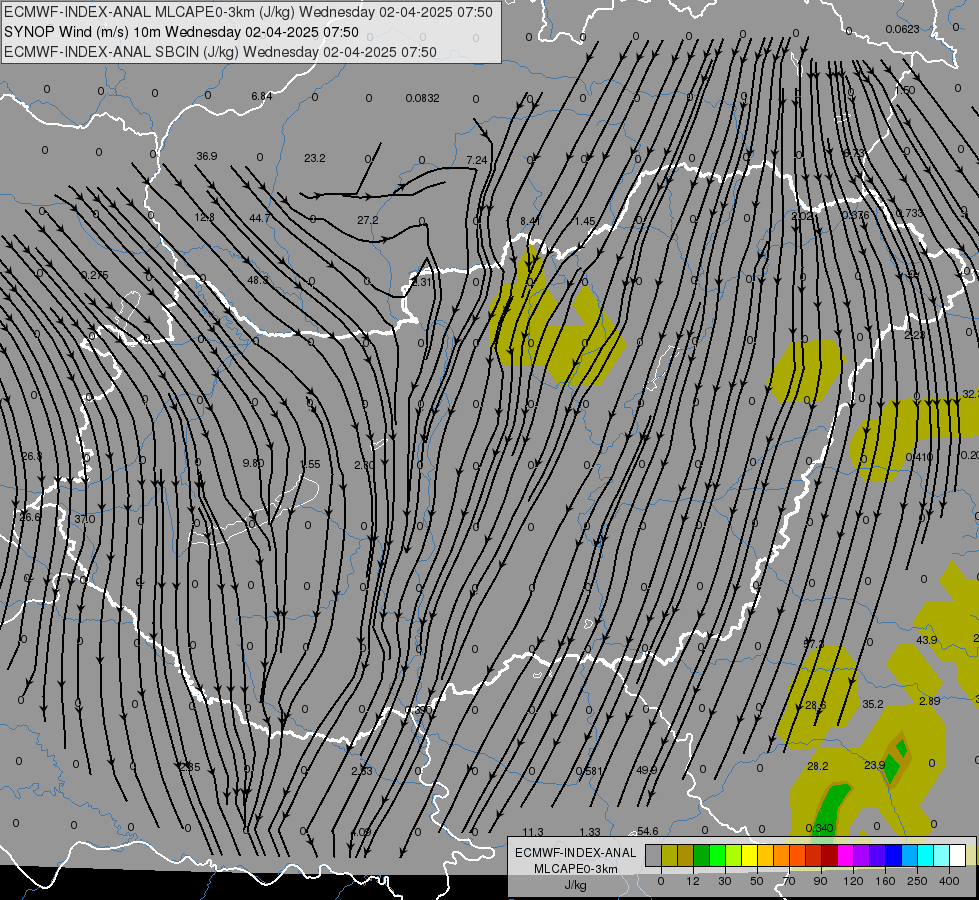This screenshot has width=979, height=900.
Task: Click the pure blue legend swatch
Action: click(893, 856)
